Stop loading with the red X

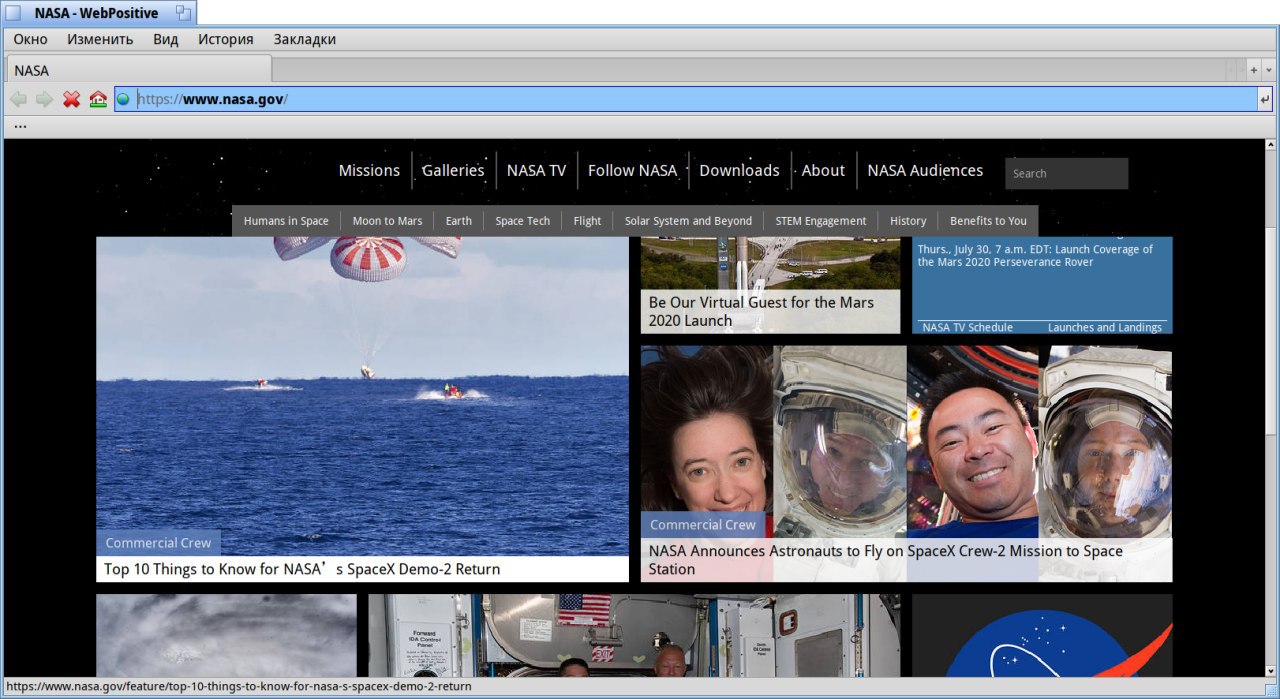tap(71, 99)
